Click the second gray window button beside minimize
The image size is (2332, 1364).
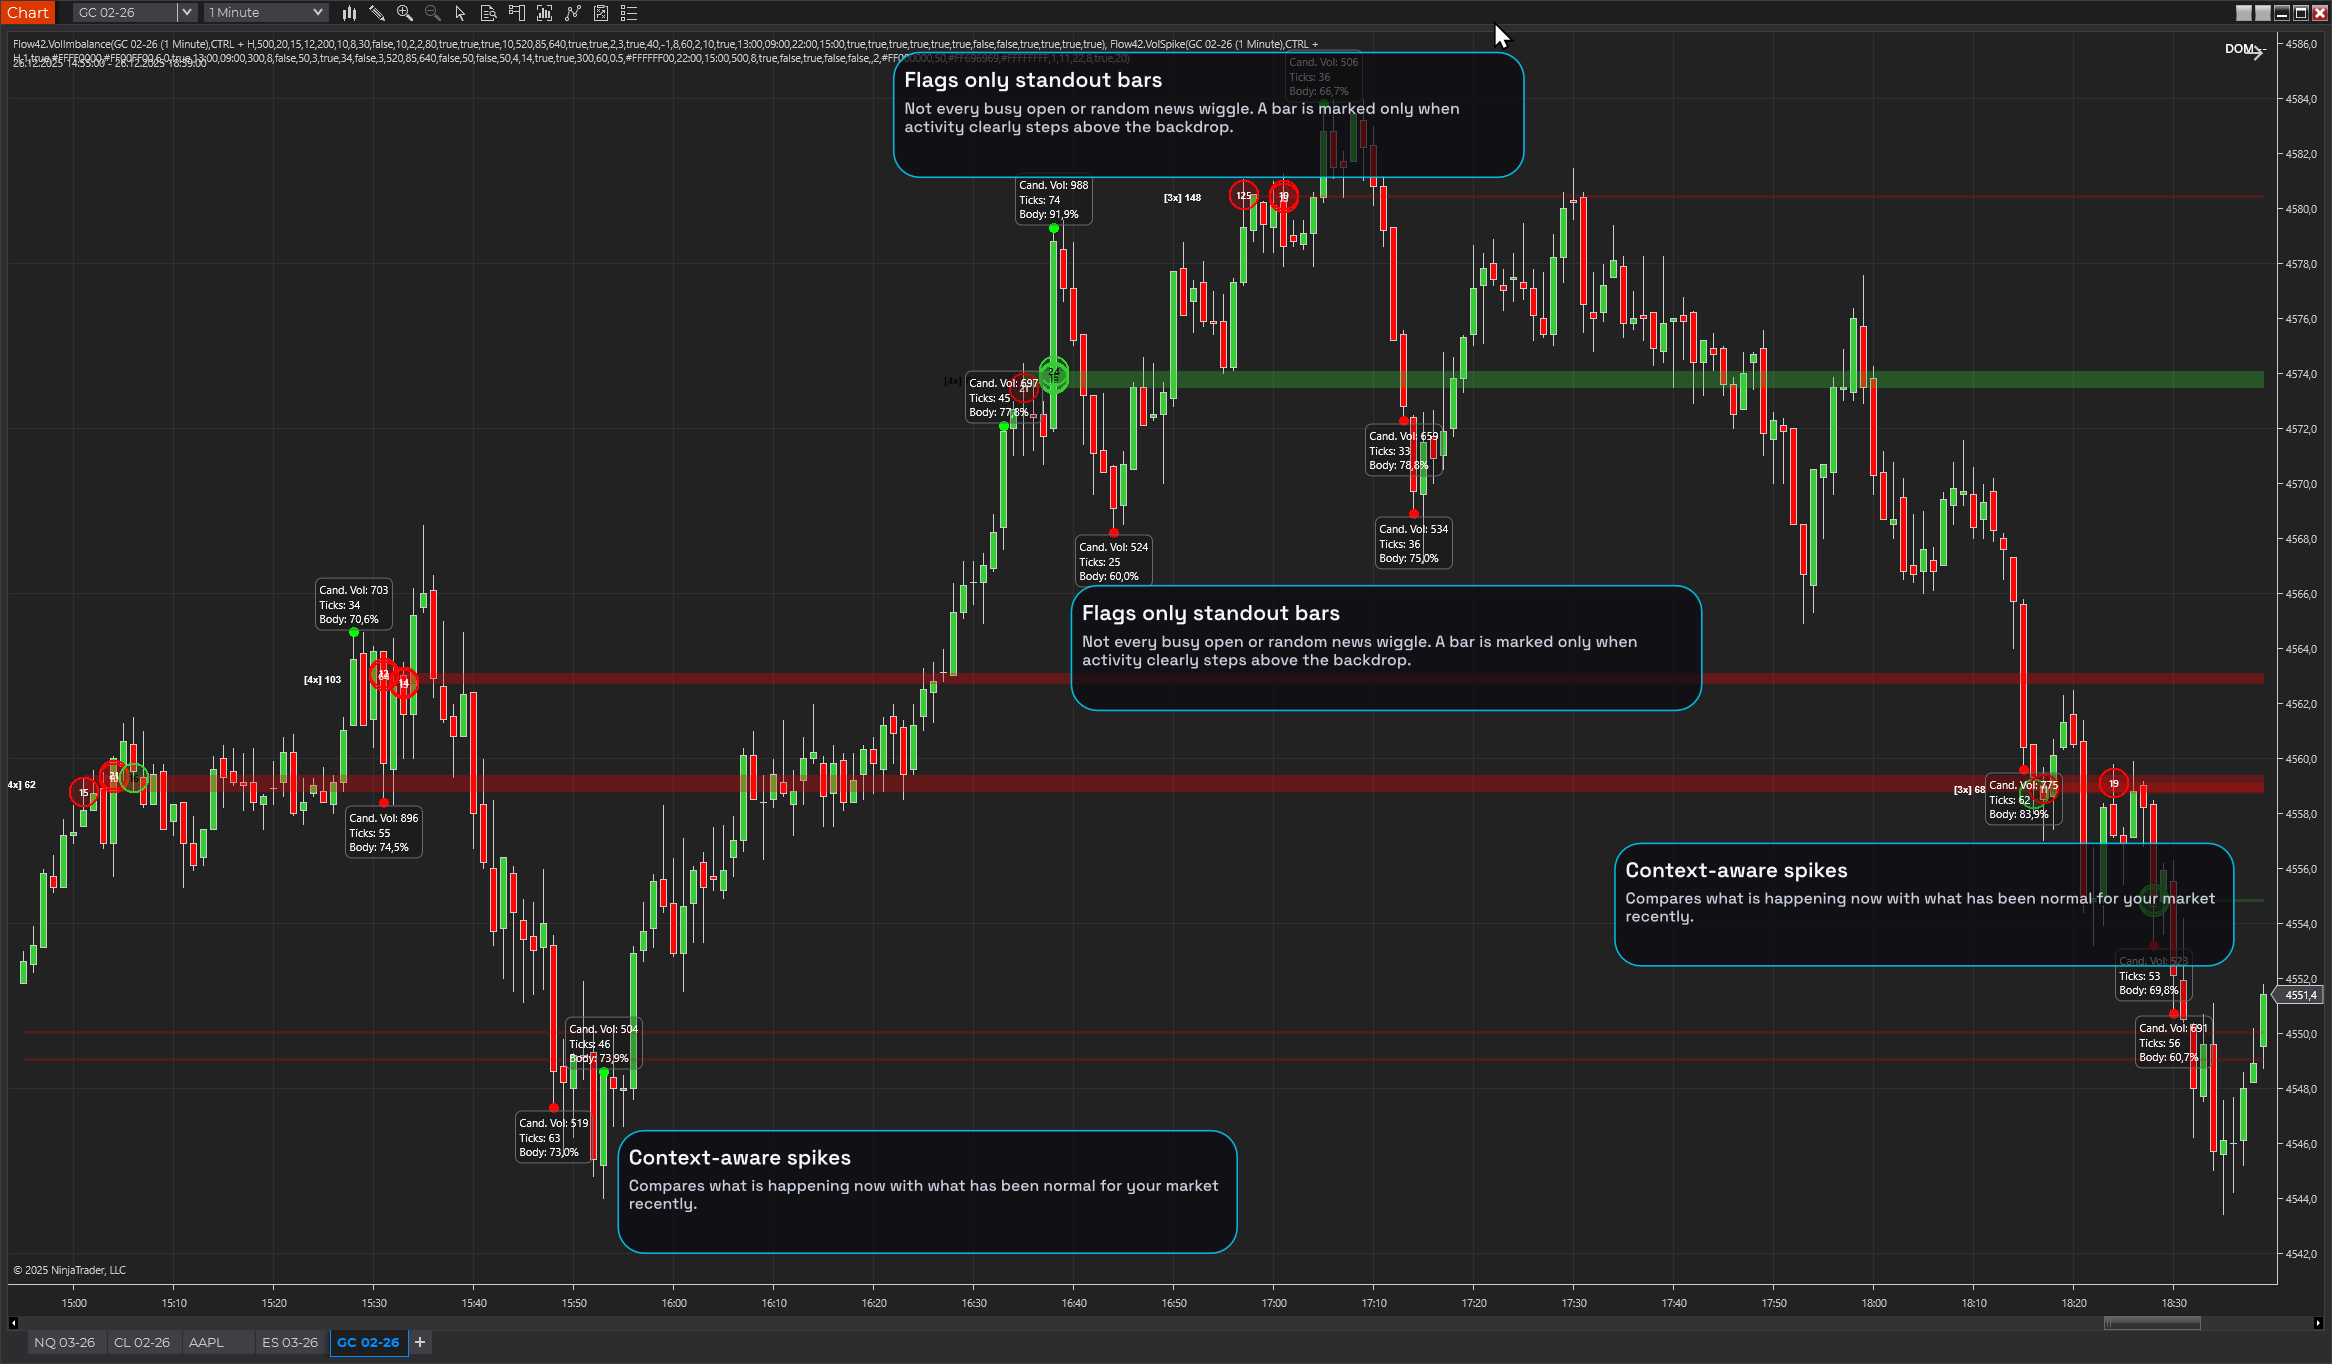(x=2263, y=13)
